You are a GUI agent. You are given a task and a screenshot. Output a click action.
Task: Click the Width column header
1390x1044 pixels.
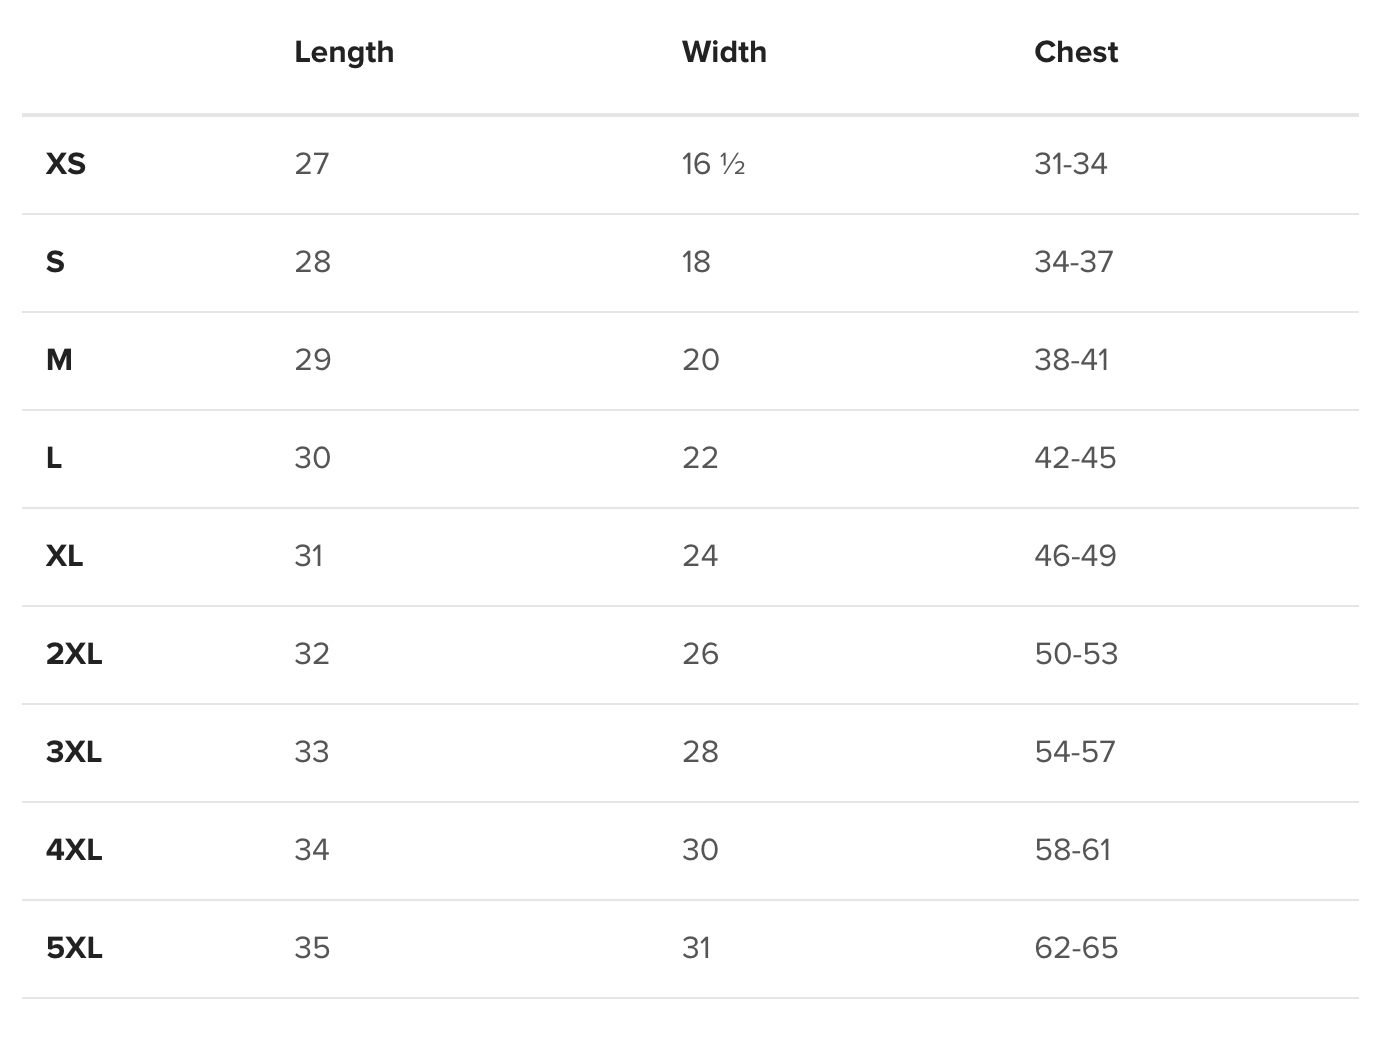724,52
